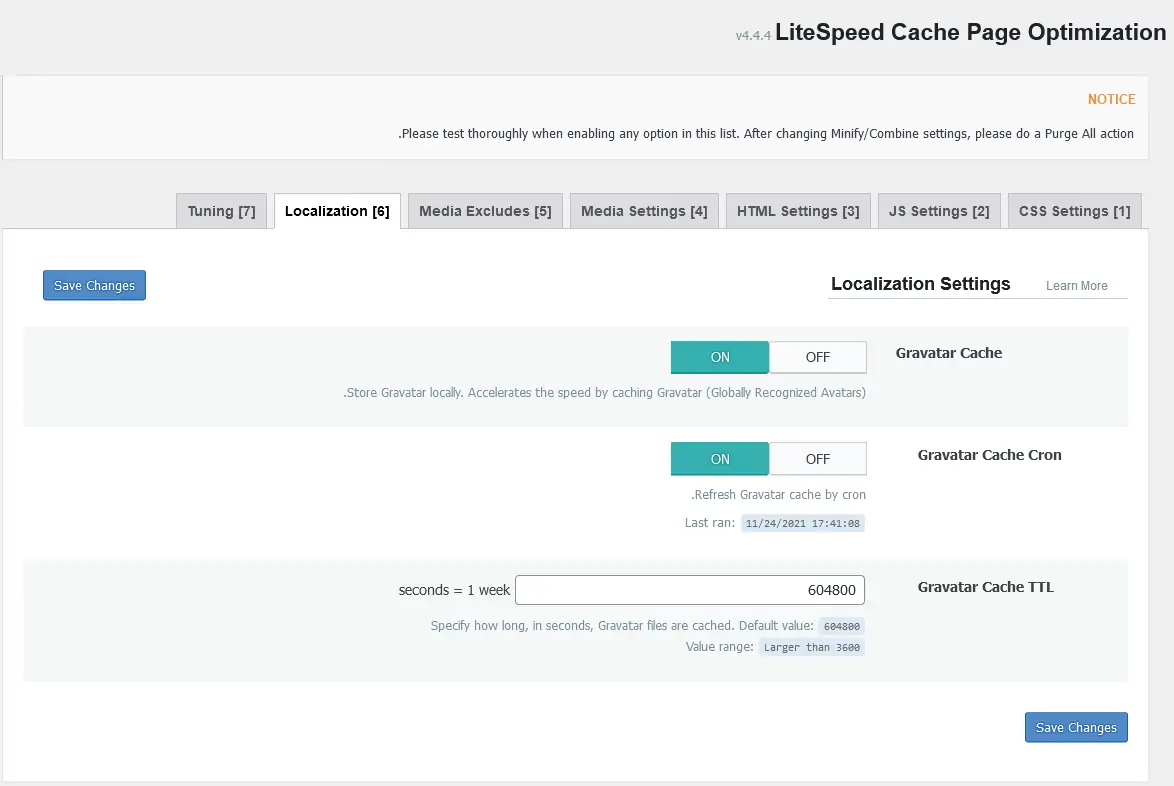Click the top Save Changes button
The height and width of the screenshot is (786, 1174).
(94, 285)
